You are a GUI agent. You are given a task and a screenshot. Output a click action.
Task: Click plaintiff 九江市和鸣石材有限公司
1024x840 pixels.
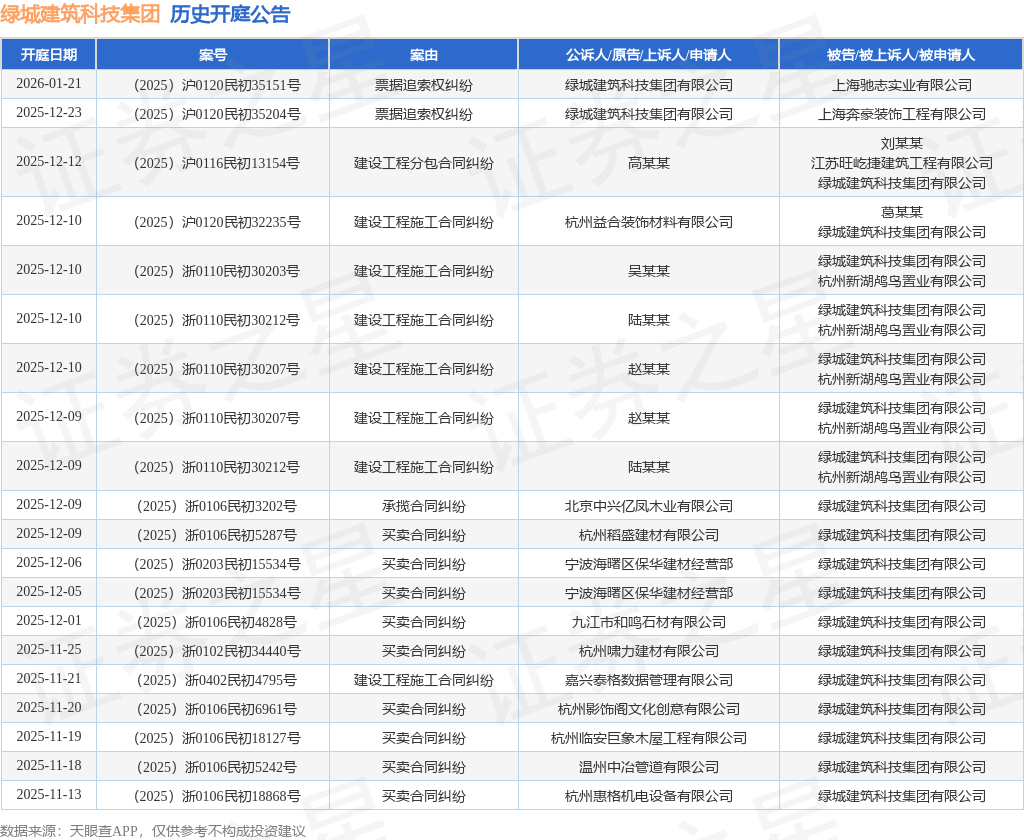coord(648,622)
